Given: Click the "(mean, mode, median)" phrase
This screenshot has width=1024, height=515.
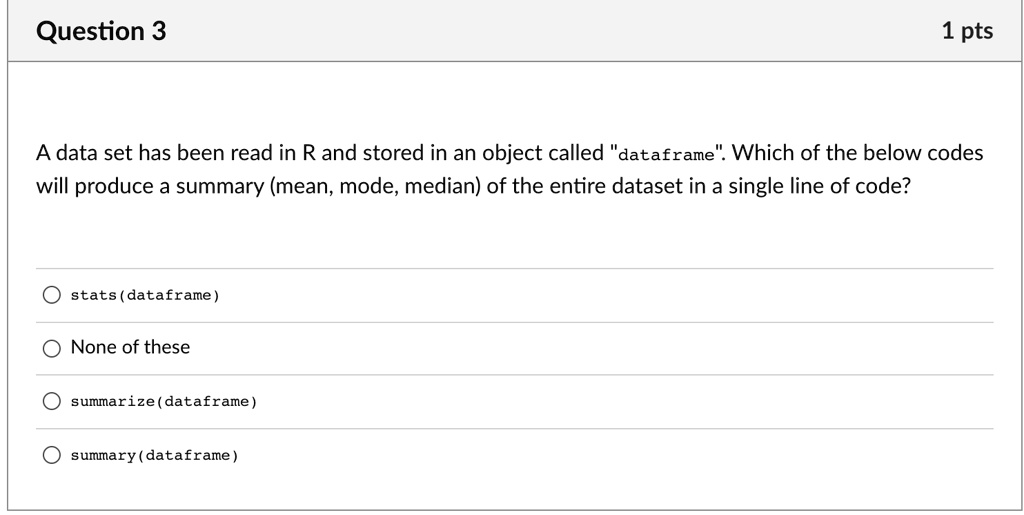Looking at the screenshot, I should 376,188.
